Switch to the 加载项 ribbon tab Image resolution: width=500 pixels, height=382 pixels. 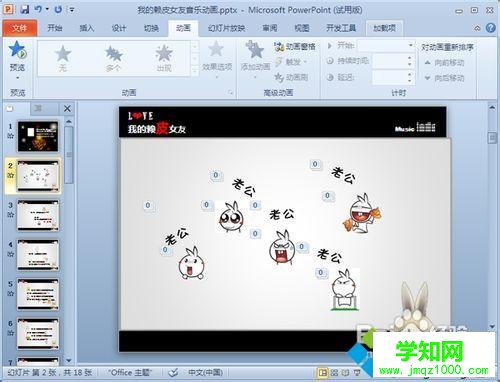coord(384,28)
